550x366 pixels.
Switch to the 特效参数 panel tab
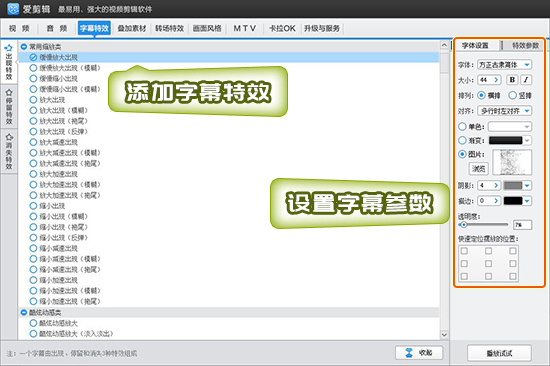click(x=525, y=45)
